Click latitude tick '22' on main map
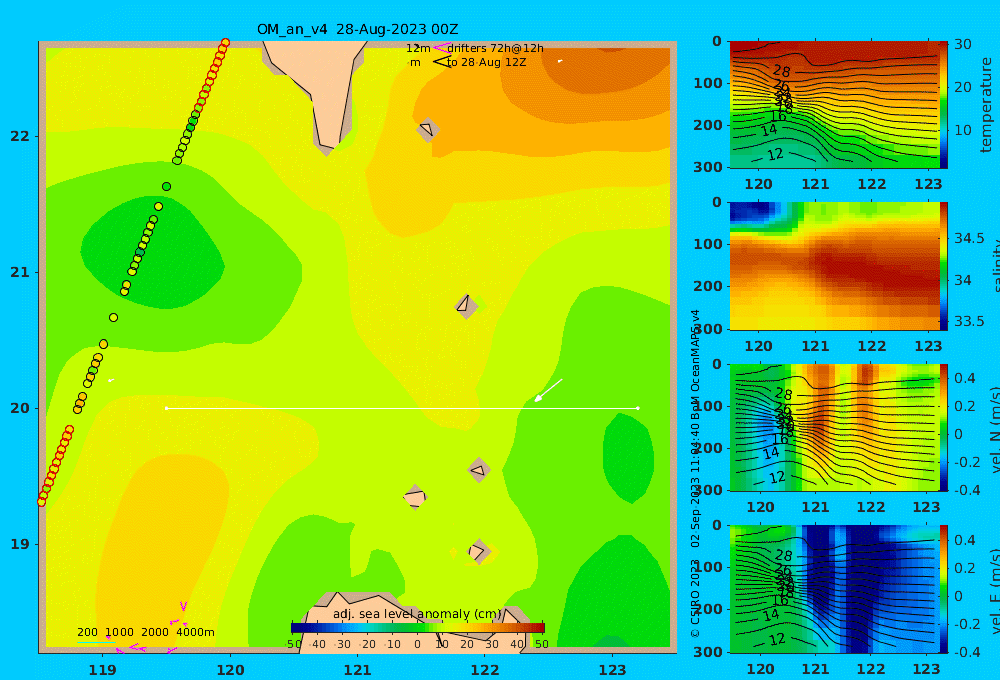 (20, 136)
